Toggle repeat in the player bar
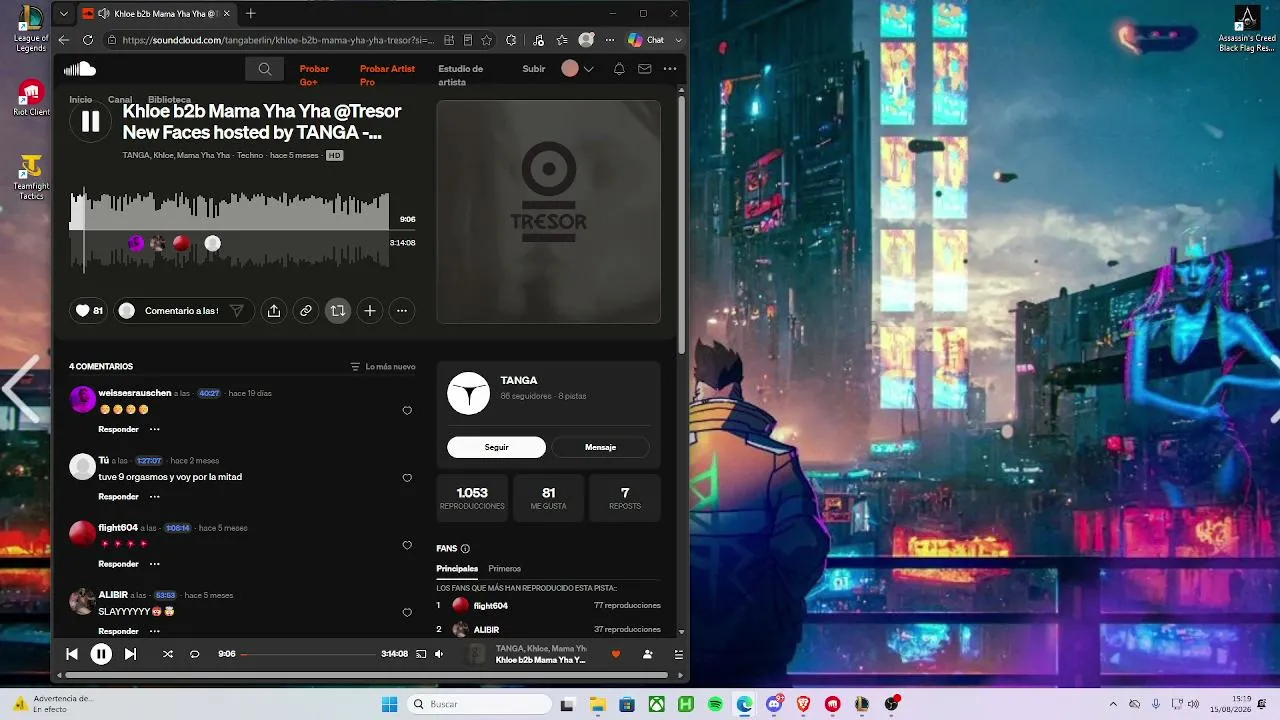The image size is (1280, 720). tap(195, 654)
